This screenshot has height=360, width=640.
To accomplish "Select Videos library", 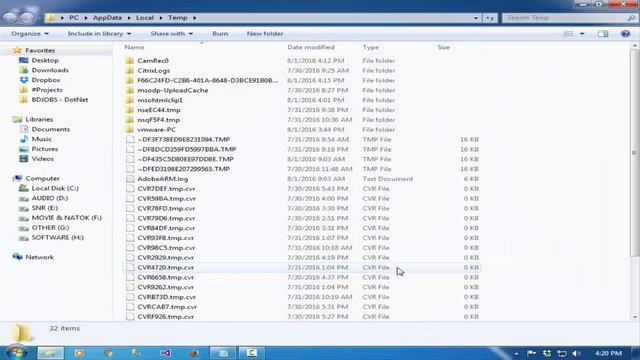I will 42,159.
